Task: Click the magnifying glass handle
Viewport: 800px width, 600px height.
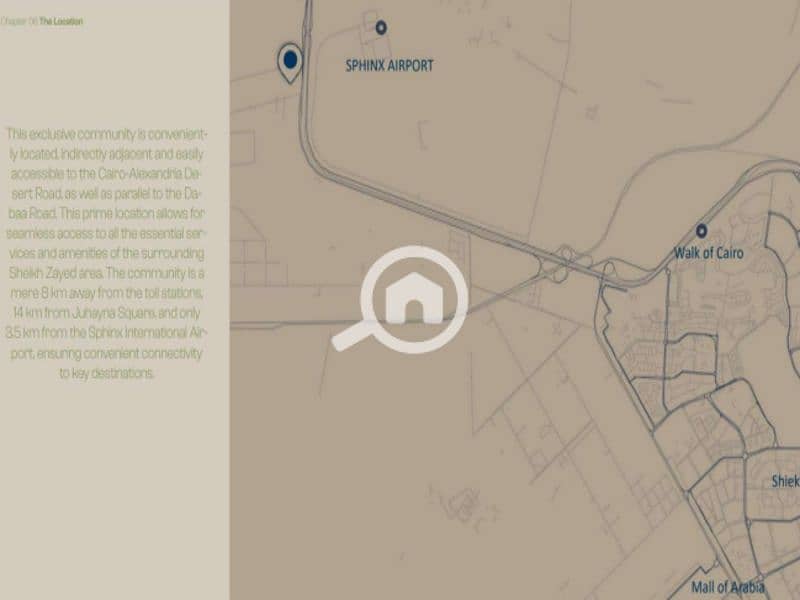Action: click(353, 337)
